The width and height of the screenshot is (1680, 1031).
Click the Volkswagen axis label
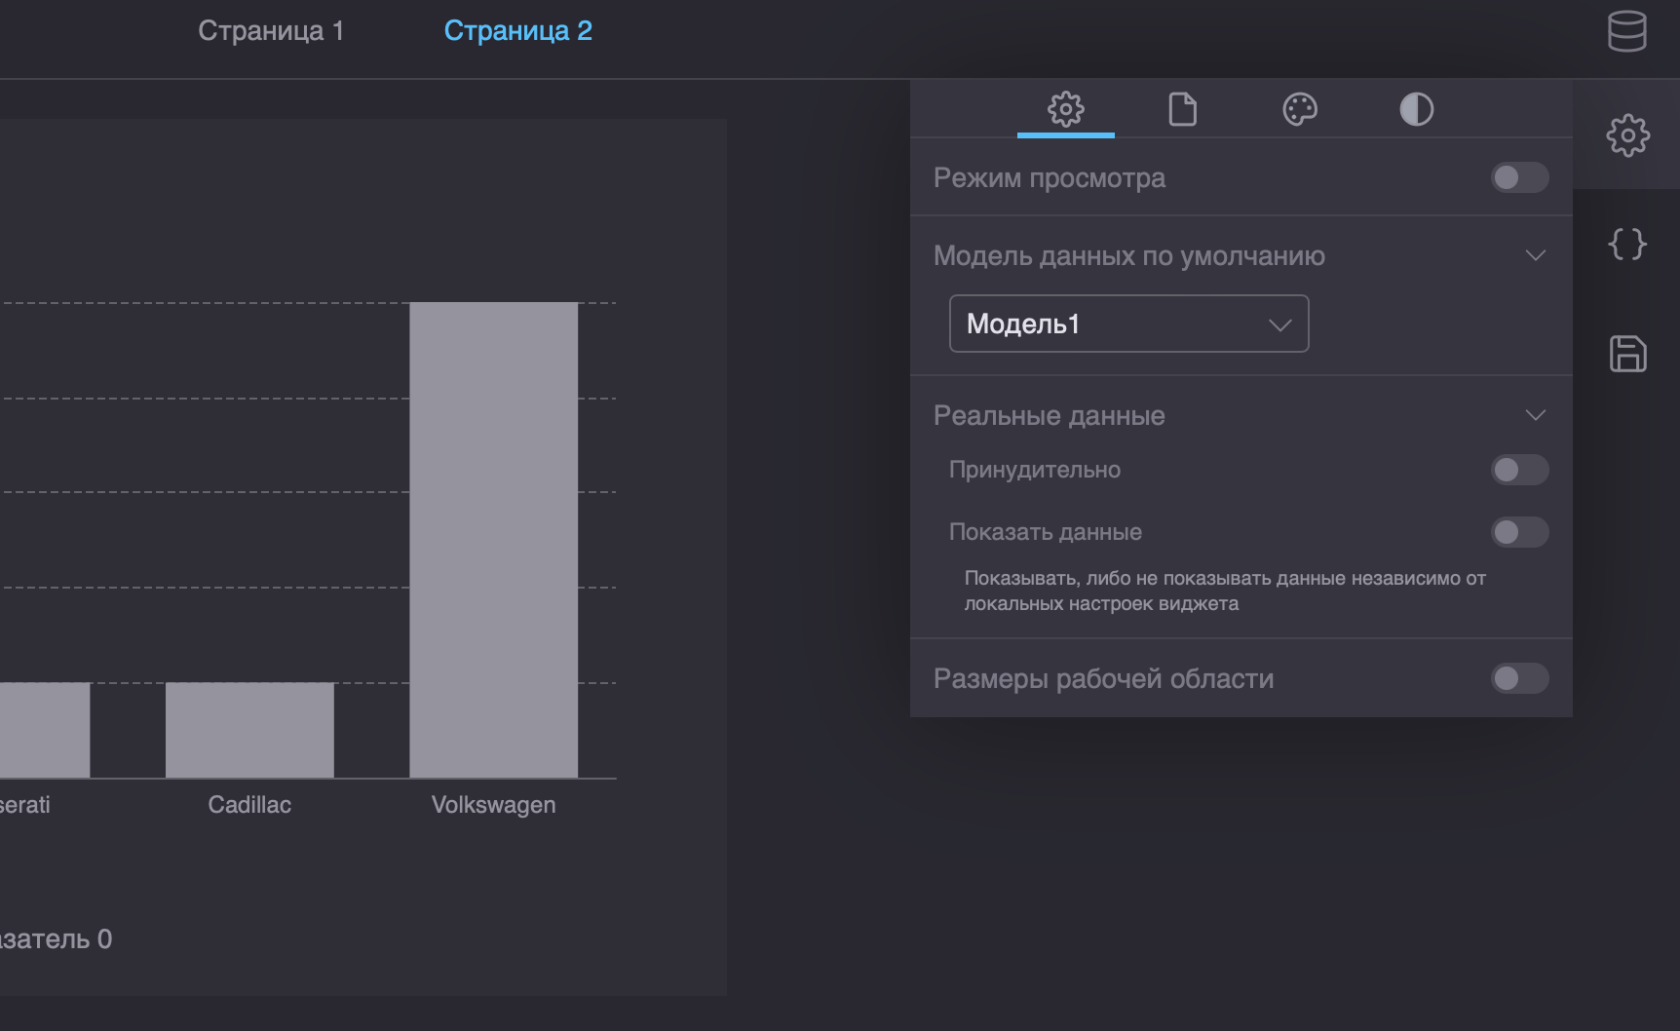(493, 805)
